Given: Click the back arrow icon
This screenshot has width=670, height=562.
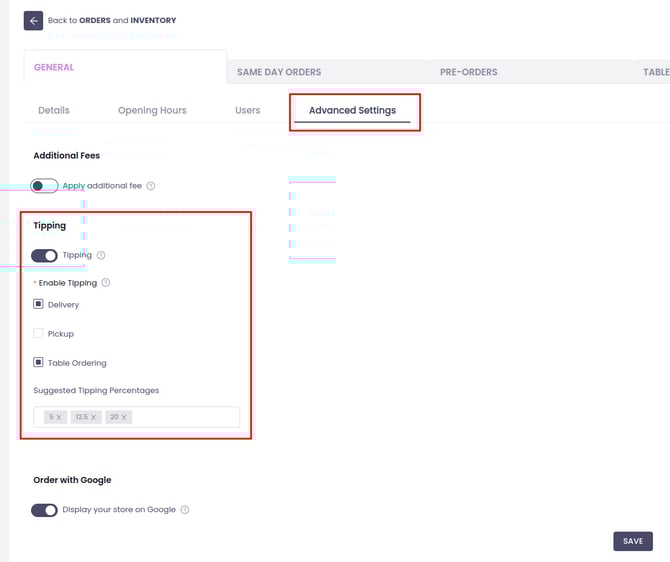Looking at the screenshot, I should (x=33, y=20).
